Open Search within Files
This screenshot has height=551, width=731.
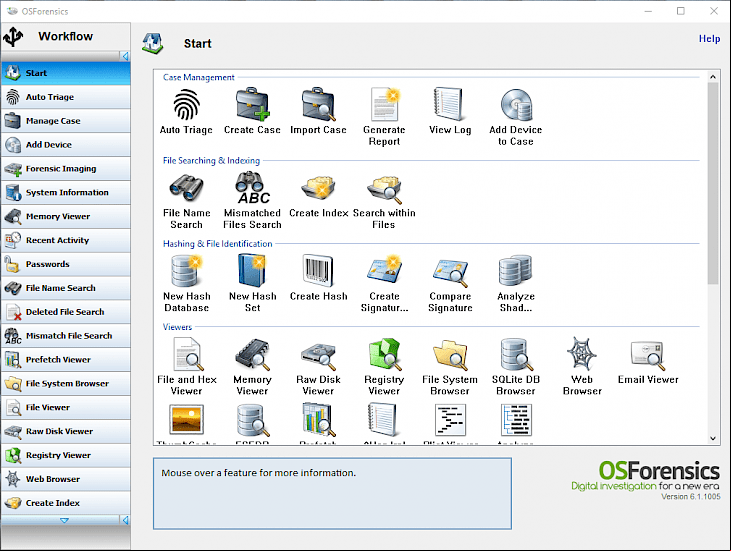(384, 200)
